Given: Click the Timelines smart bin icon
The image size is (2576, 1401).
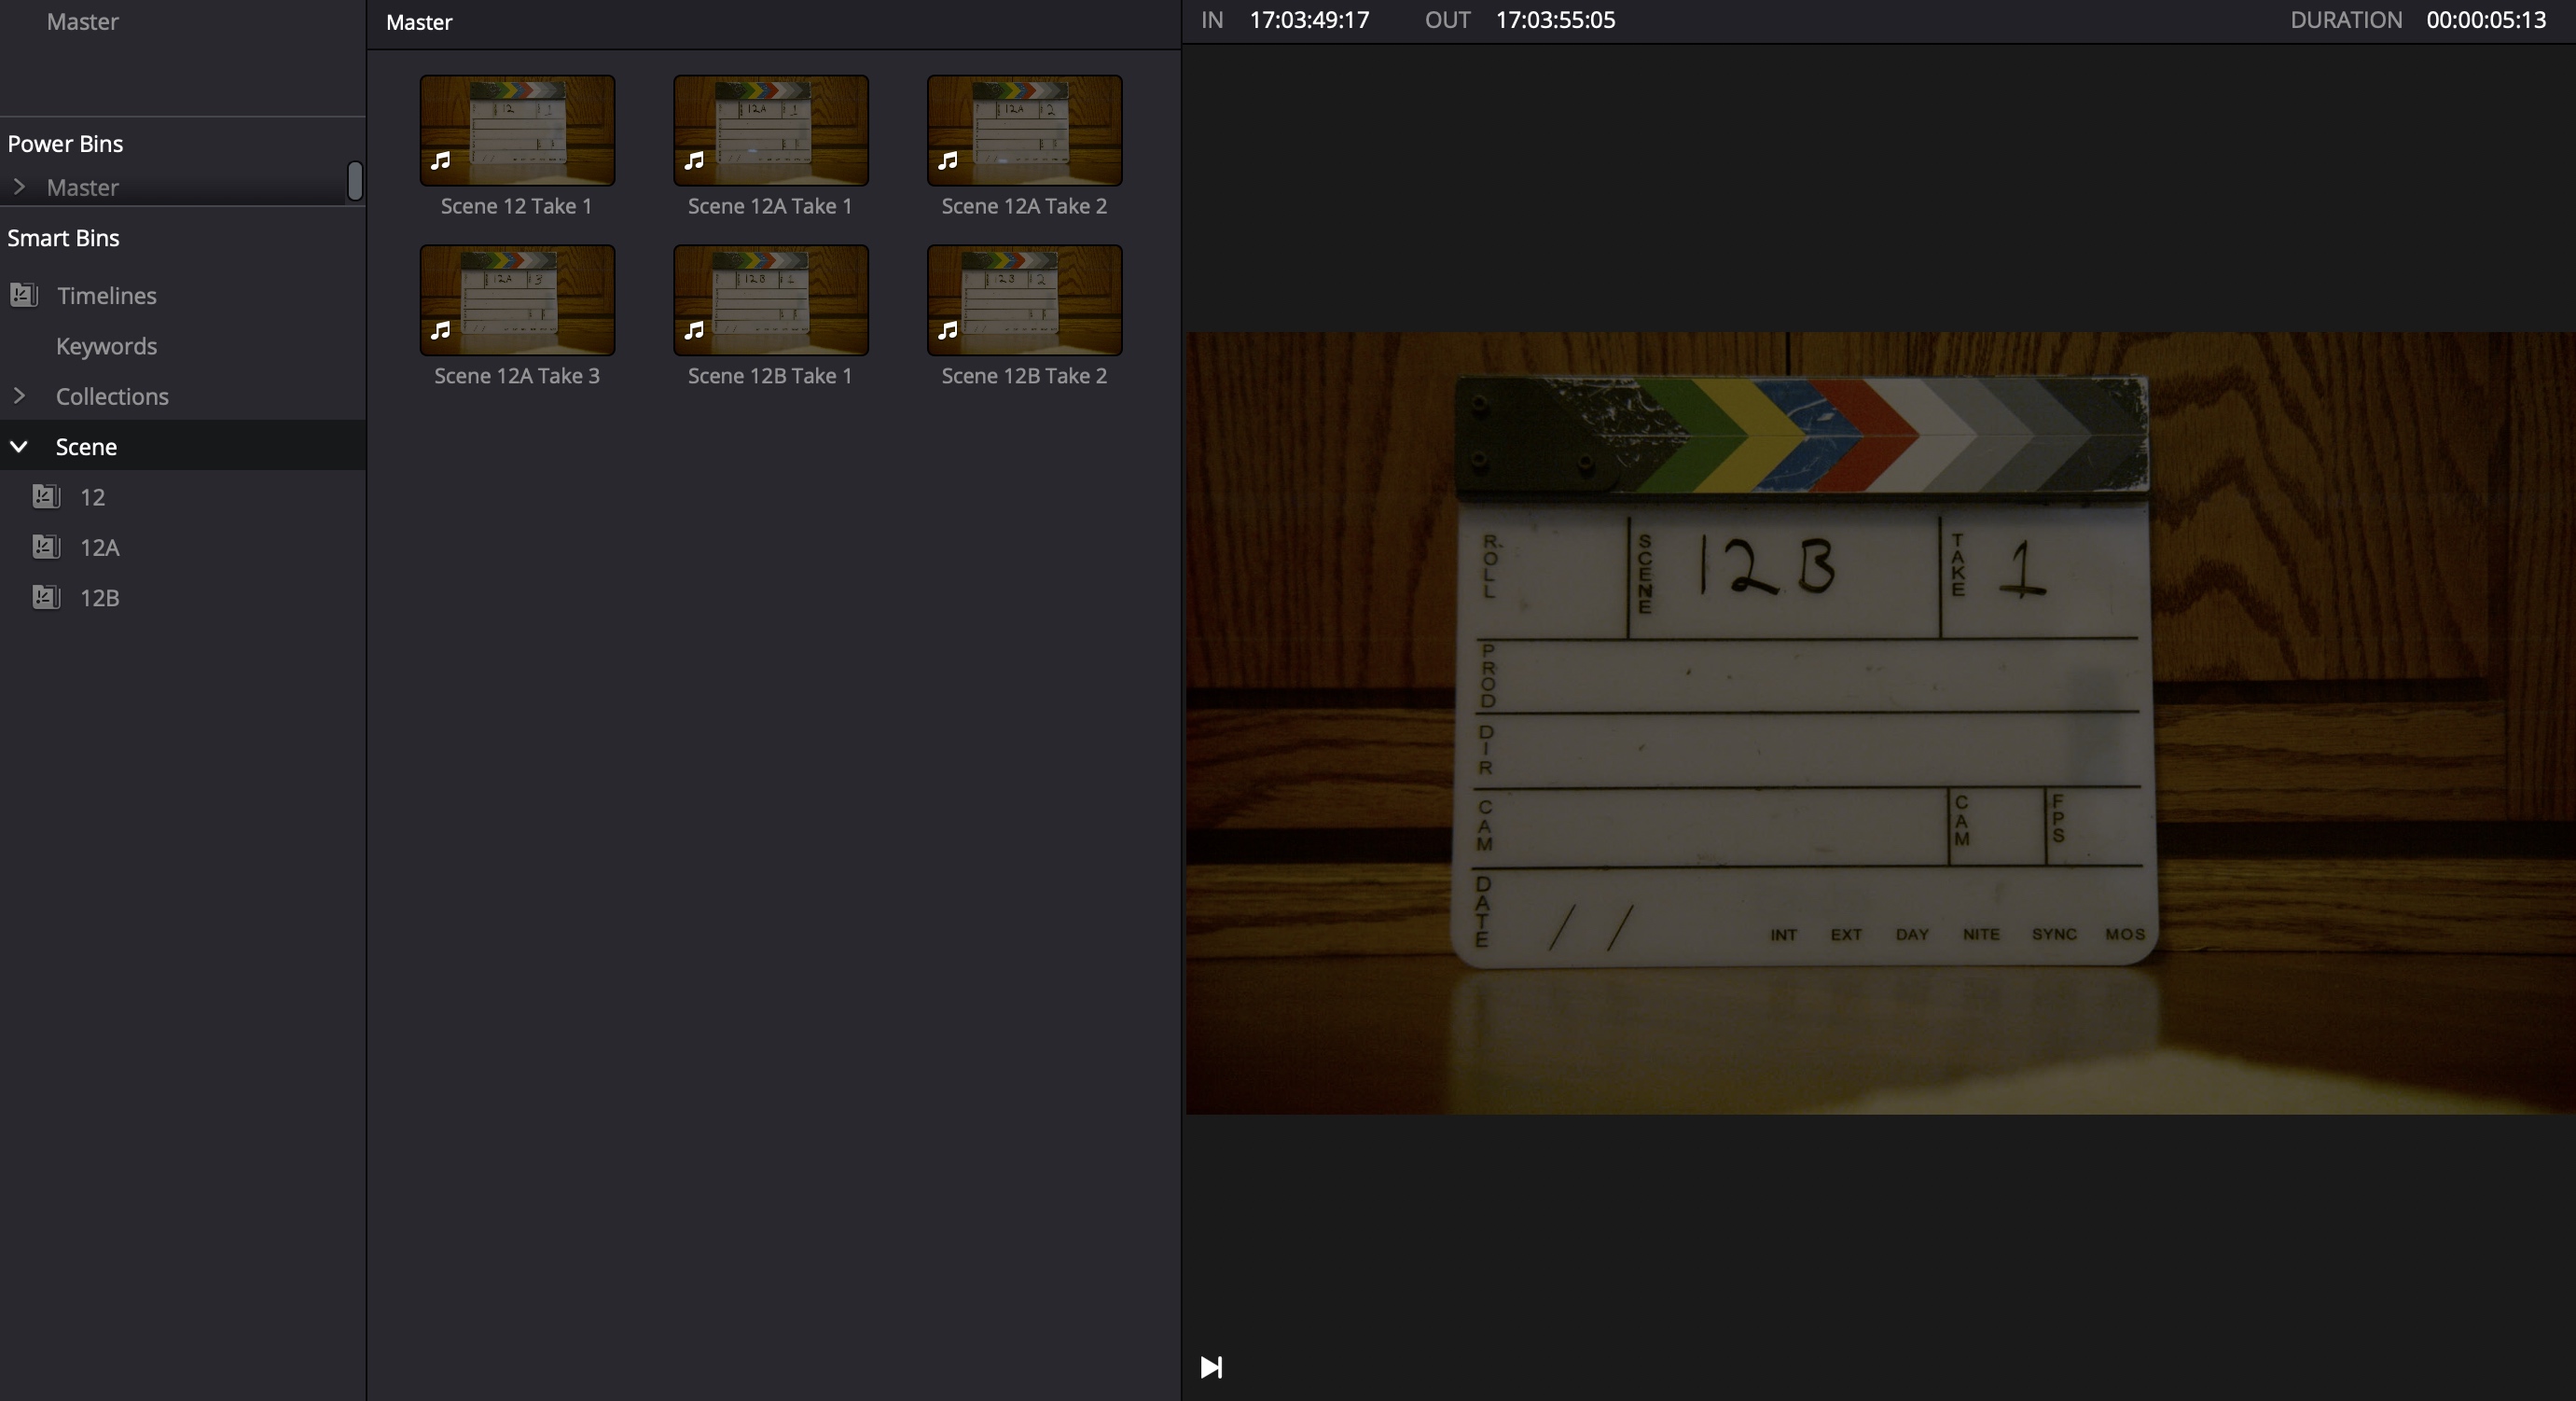Looking at the screenshot, I should click(24, 295).
